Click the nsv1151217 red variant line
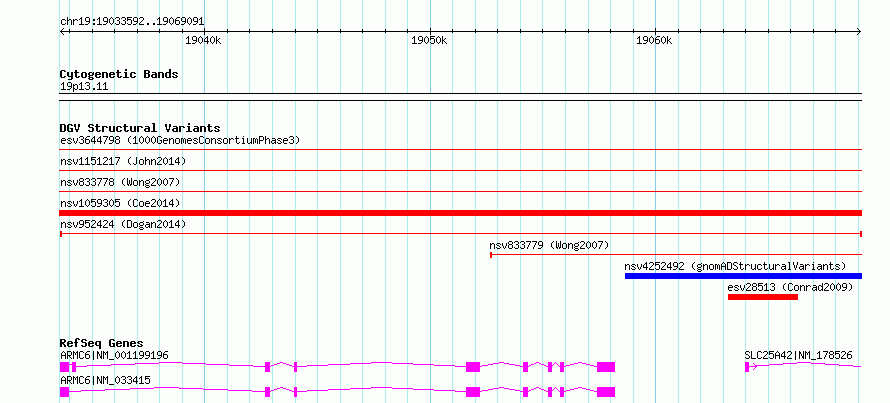This screenshot has width=890, height=403. click(460, 170)
